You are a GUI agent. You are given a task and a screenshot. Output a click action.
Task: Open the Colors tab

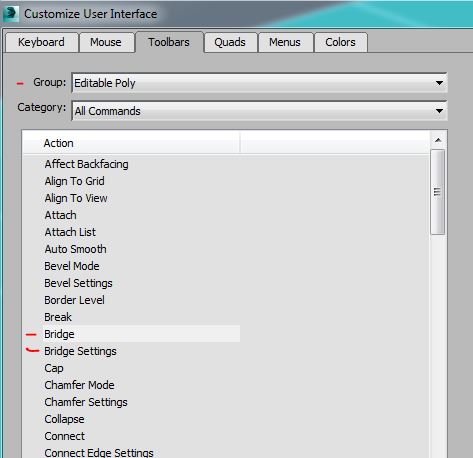[341, 42]
